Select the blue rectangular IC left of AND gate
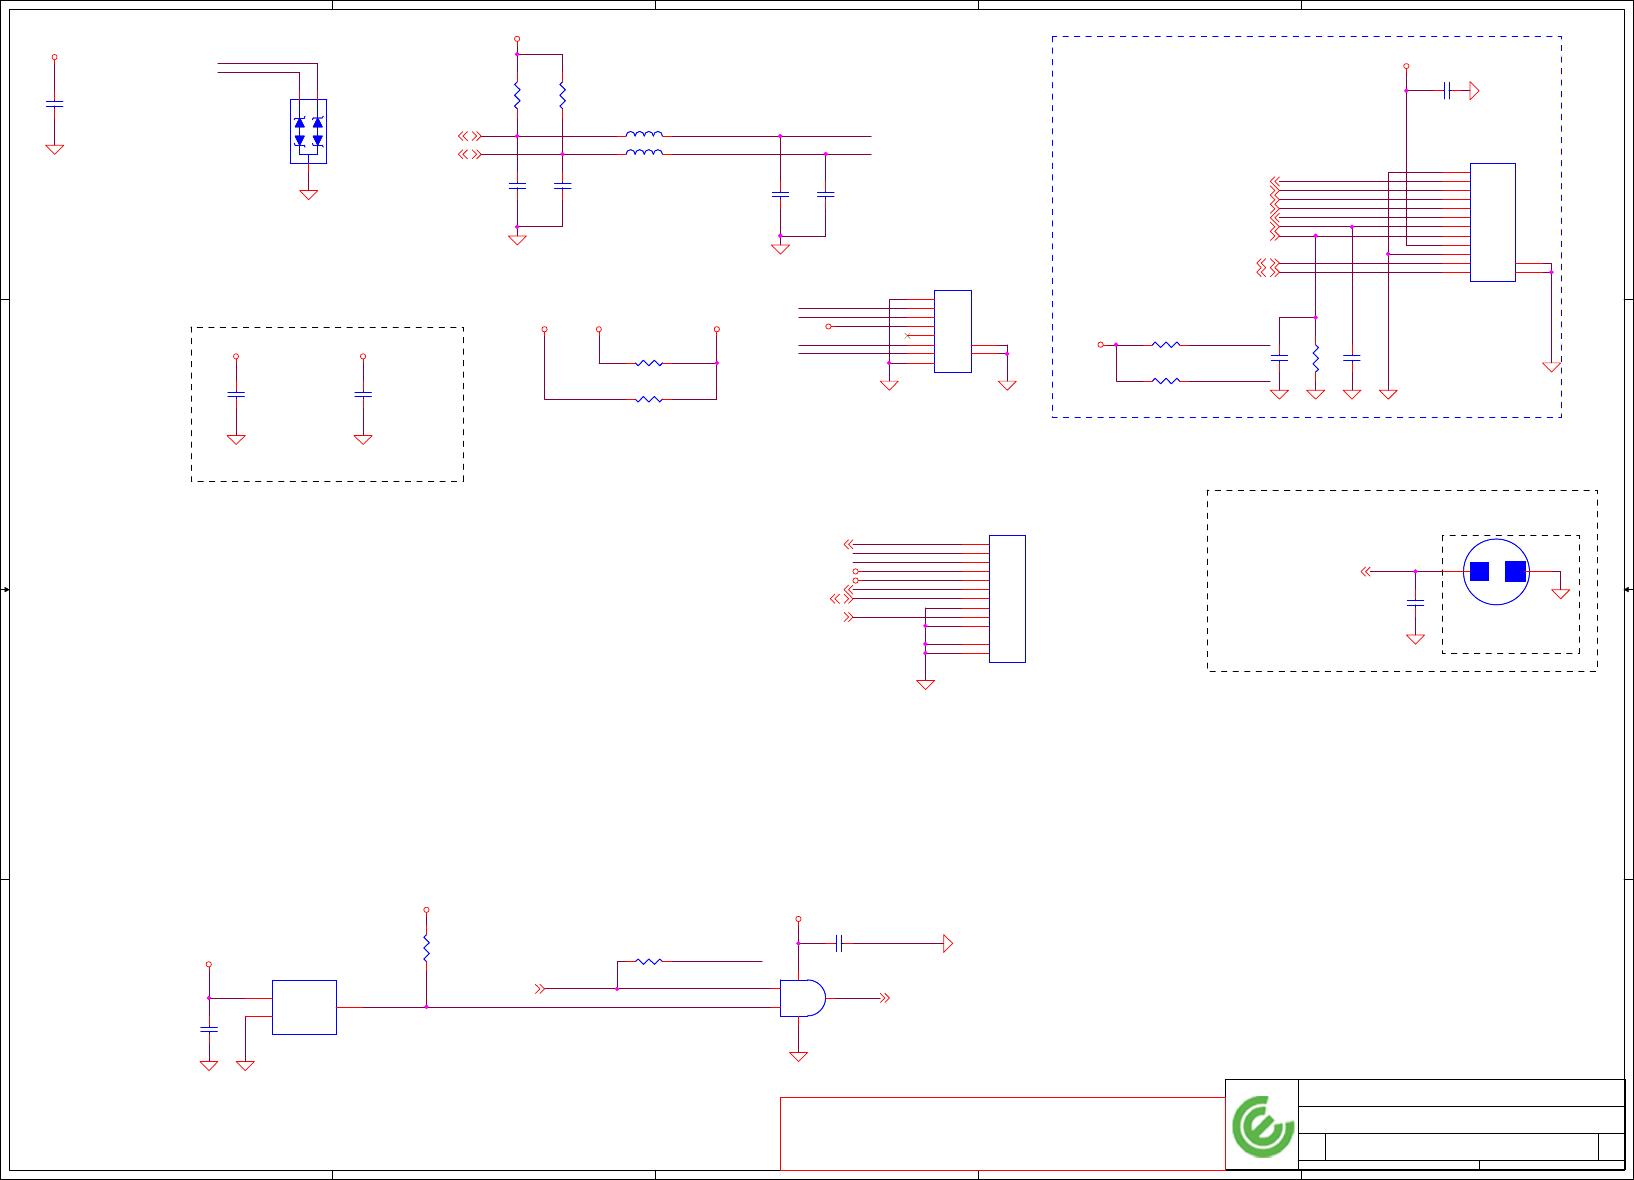 pos(304,1007)
